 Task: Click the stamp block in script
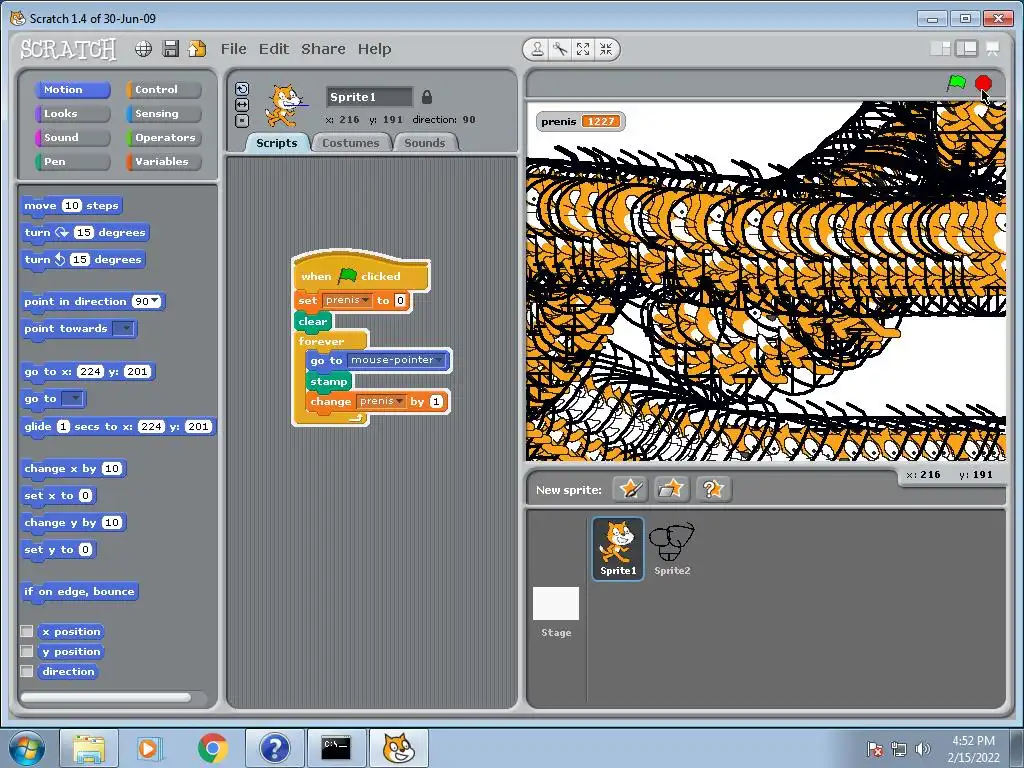328,381
